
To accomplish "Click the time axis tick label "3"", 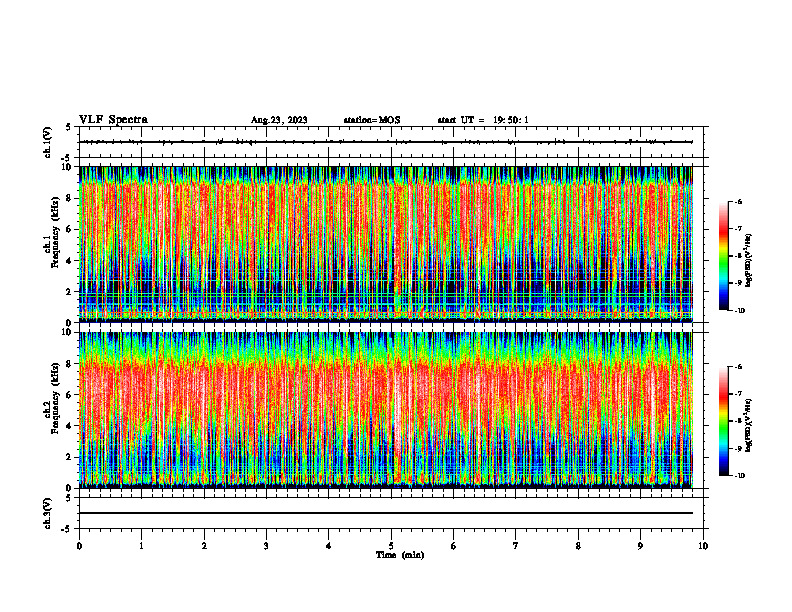I will (x=266, y=546).
